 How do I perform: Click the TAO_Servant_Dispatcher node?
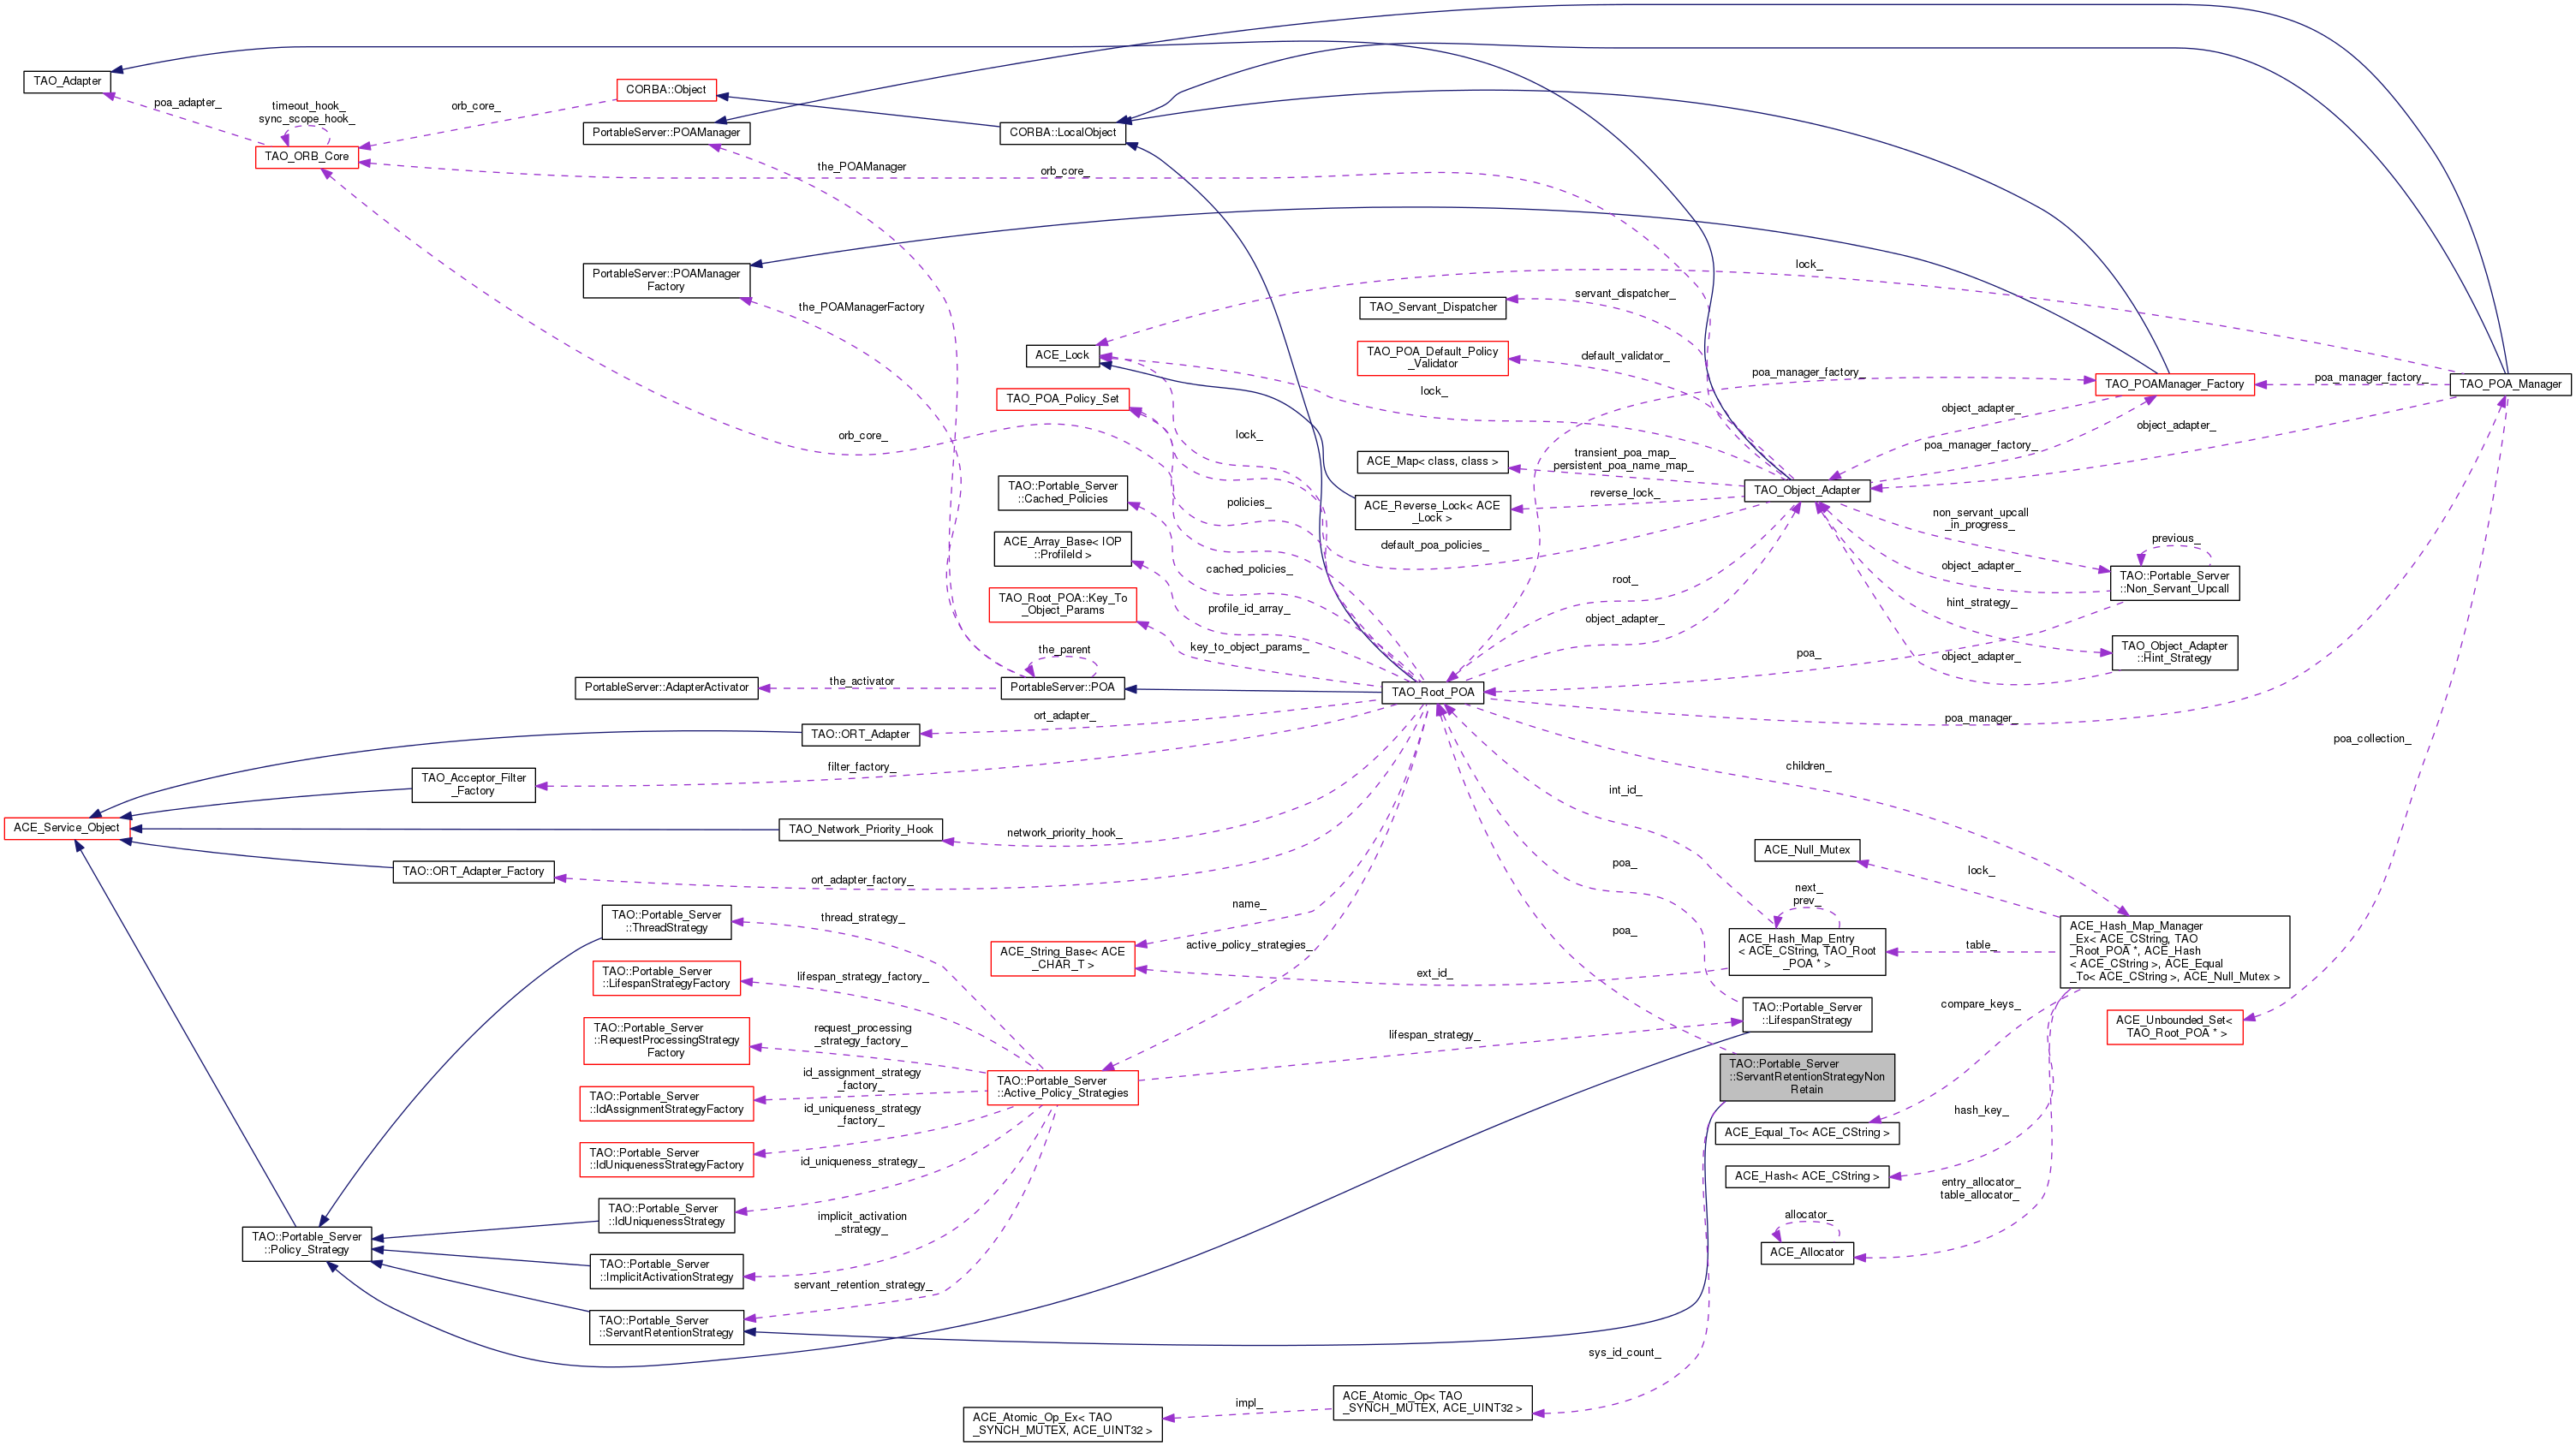click(x=1432, y=307)
